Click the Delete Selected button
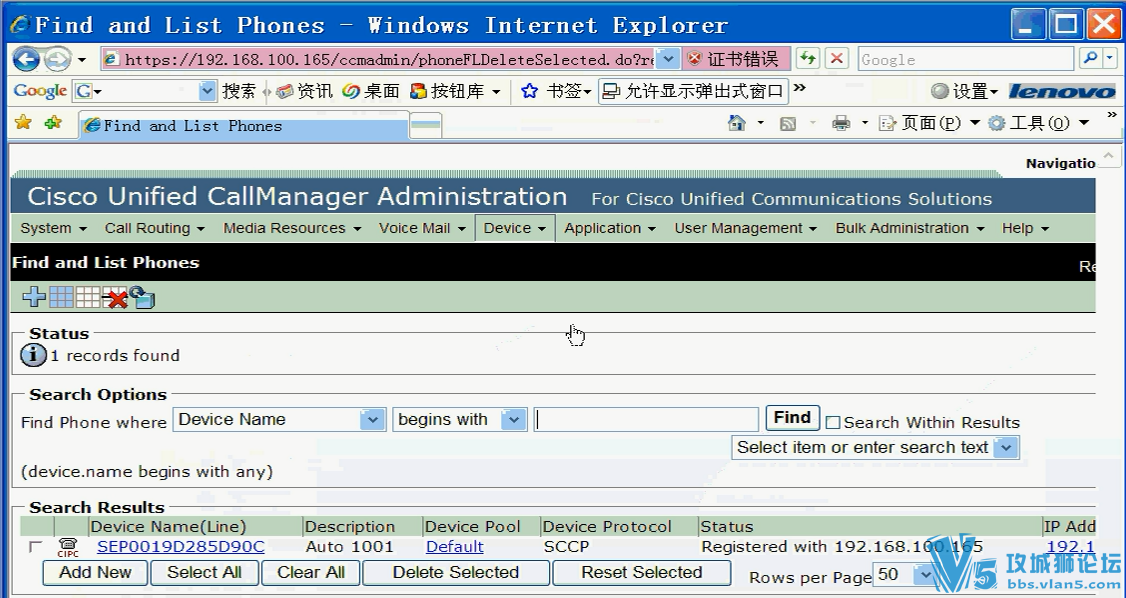The width and height of the screenshot is (1126, 598). point(456,573)
